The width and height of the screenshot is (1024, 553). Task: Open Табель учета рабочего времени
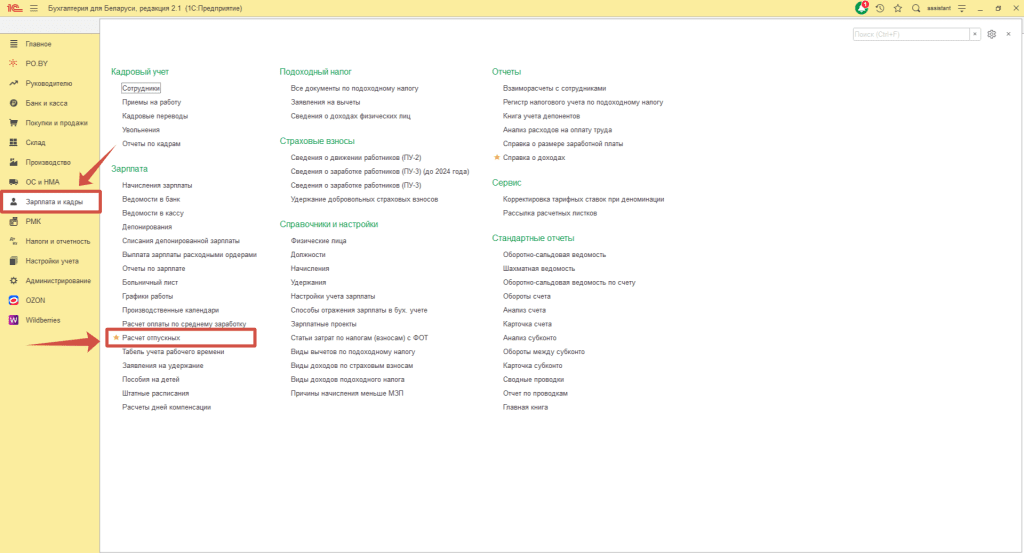point(173,351)
